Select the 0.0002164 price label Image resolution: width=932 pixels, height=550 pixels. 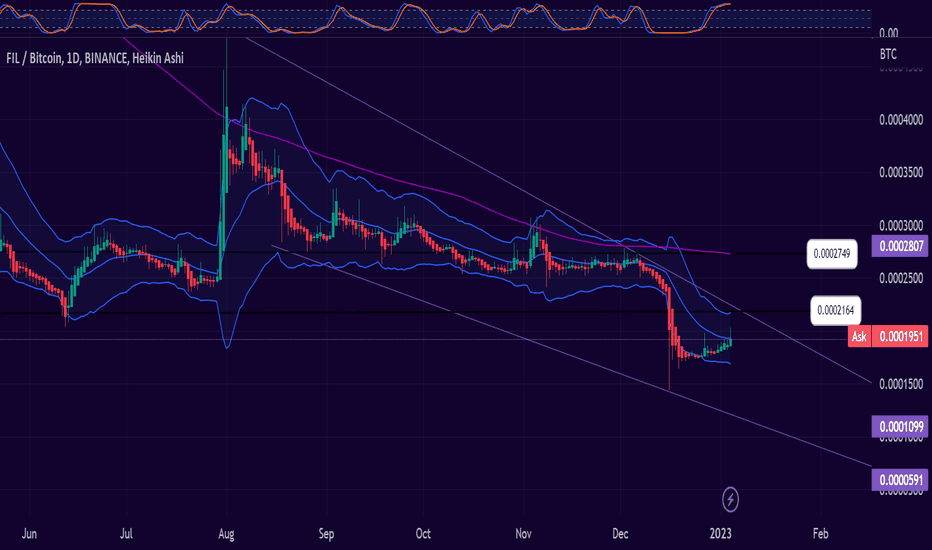(835, 310)
